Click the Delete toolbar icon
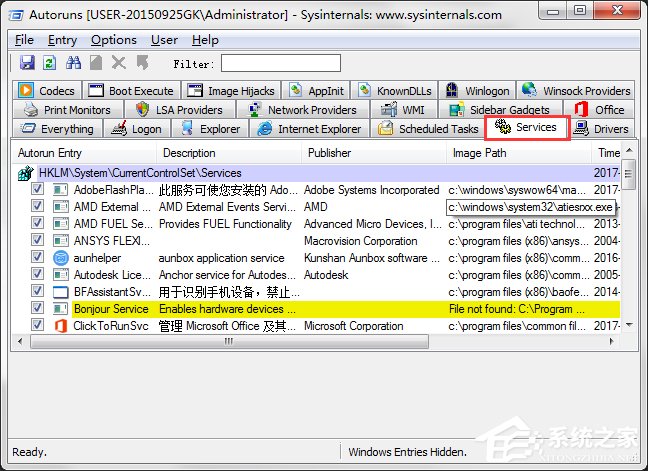 coord(119,63)
